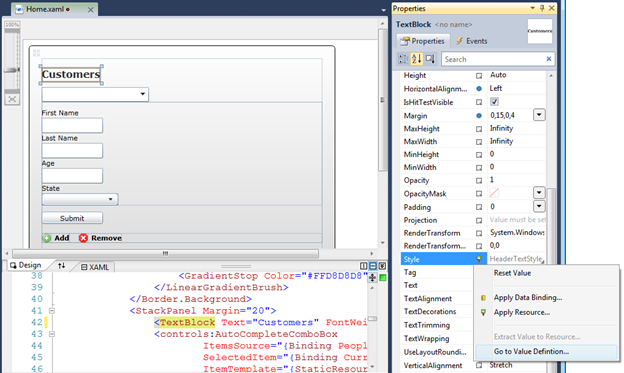Click the Projection property marker square
This screenshot has height=373, width=624.
point(479,221)
